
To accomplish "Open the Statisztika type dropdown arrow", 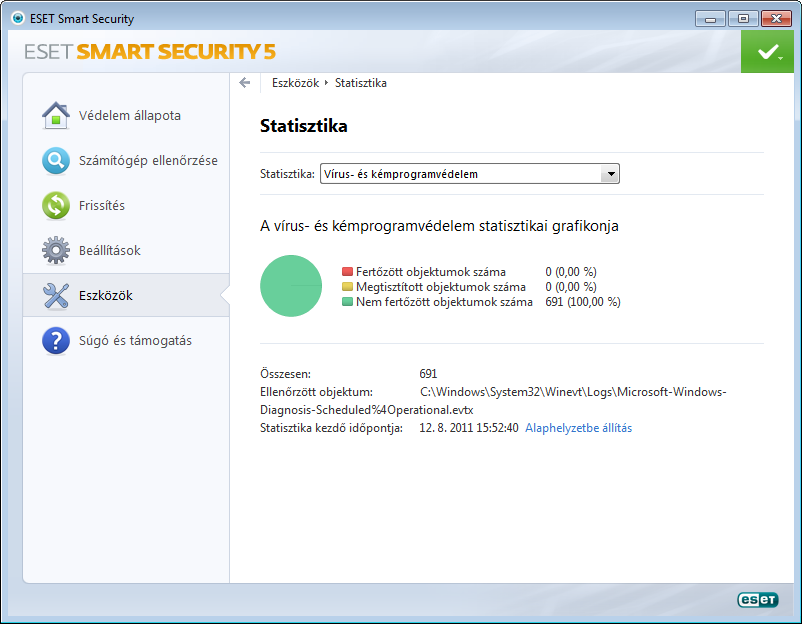I will tap(610, 174).
